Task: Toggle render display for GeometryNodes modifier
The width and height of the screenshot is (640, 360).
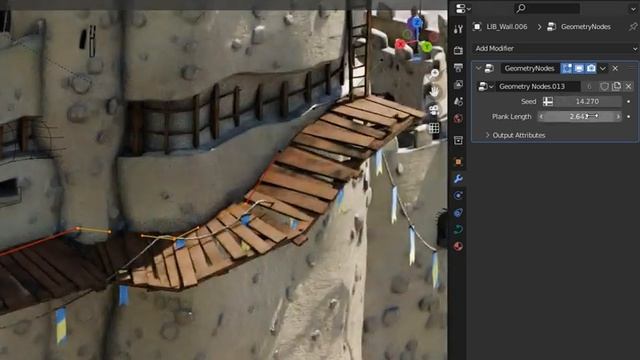Action: pyautogui.click(x=591, y=68)
